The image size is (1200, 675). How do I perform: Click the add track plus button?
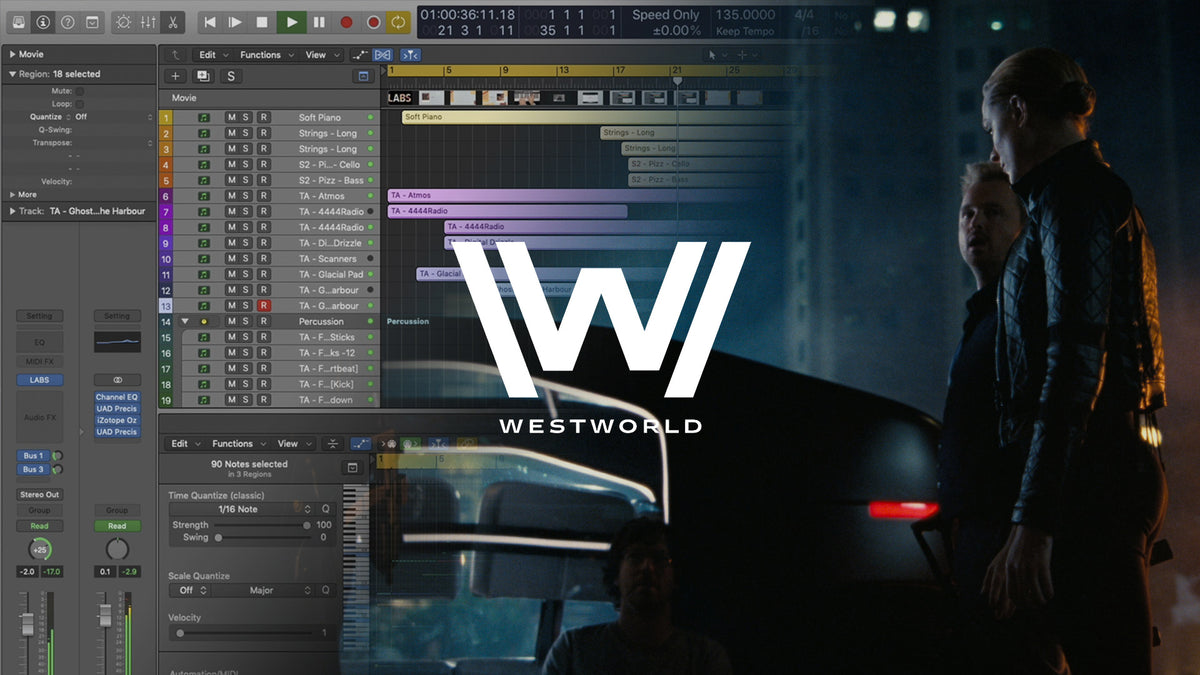[176, 76]
